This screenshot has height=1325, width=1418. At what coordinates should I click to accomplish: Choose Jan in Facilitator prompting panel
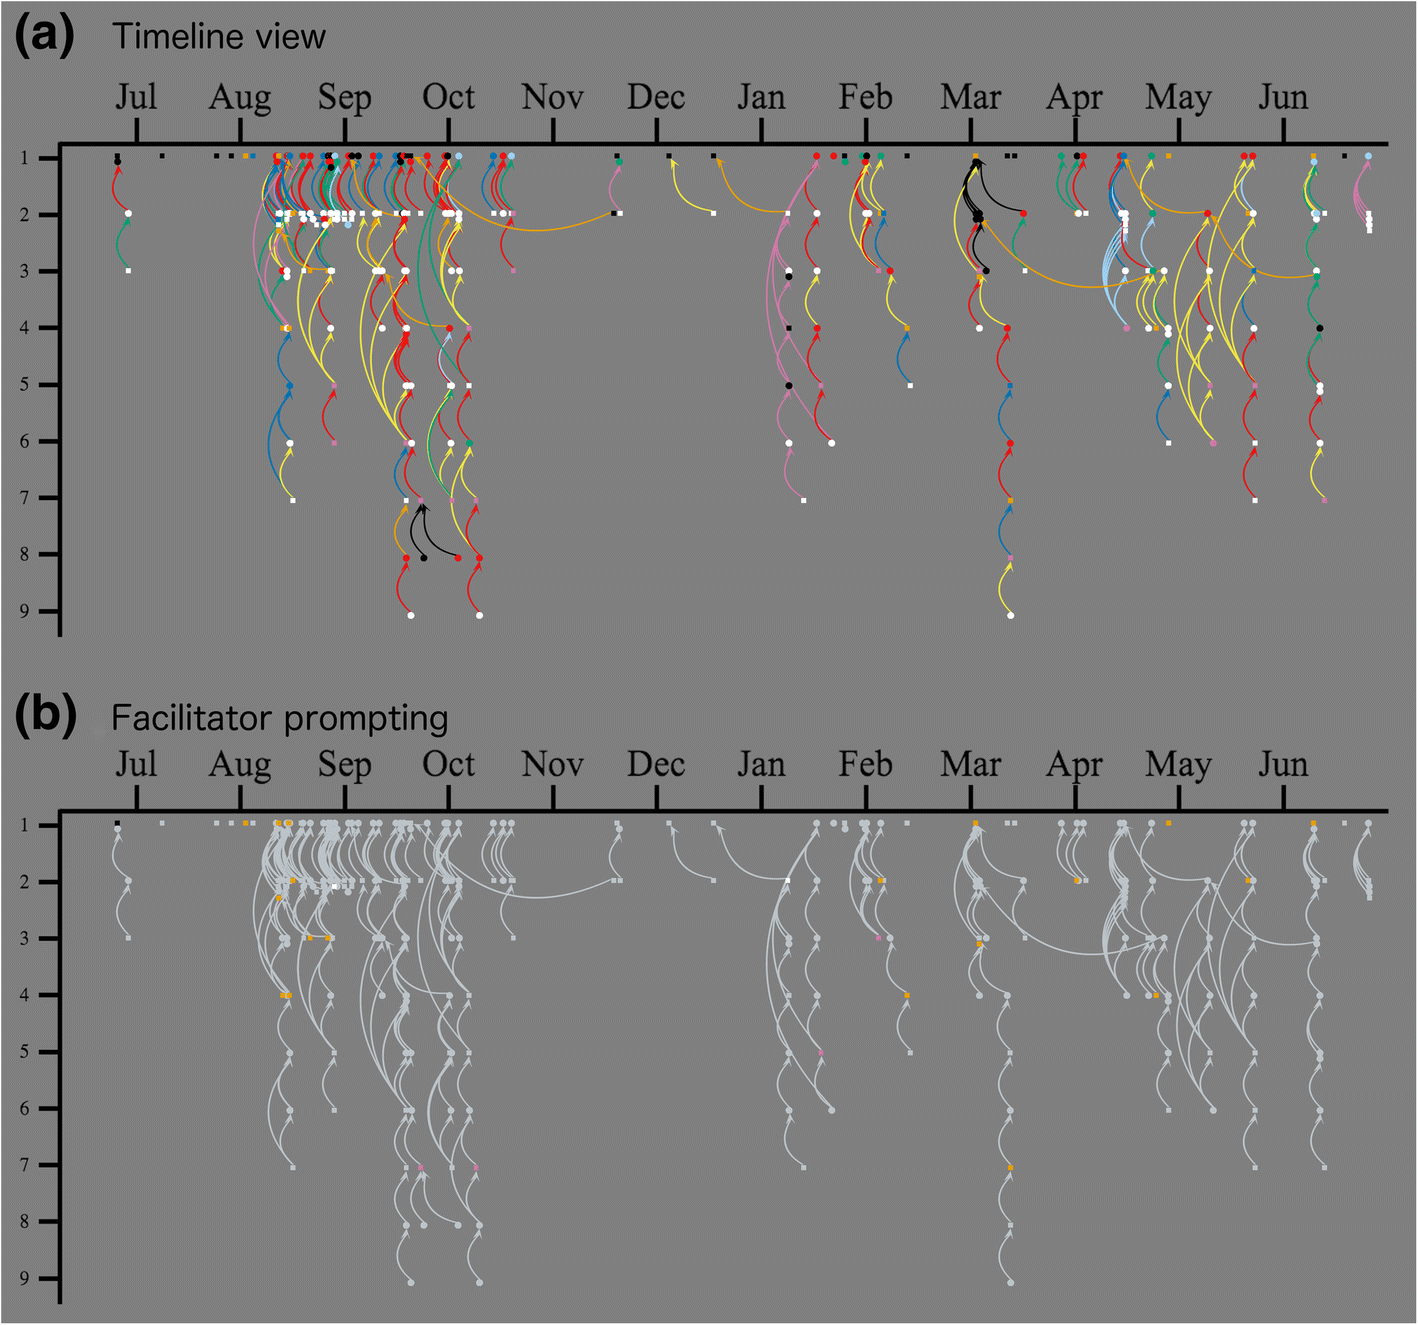click(761, 764)
